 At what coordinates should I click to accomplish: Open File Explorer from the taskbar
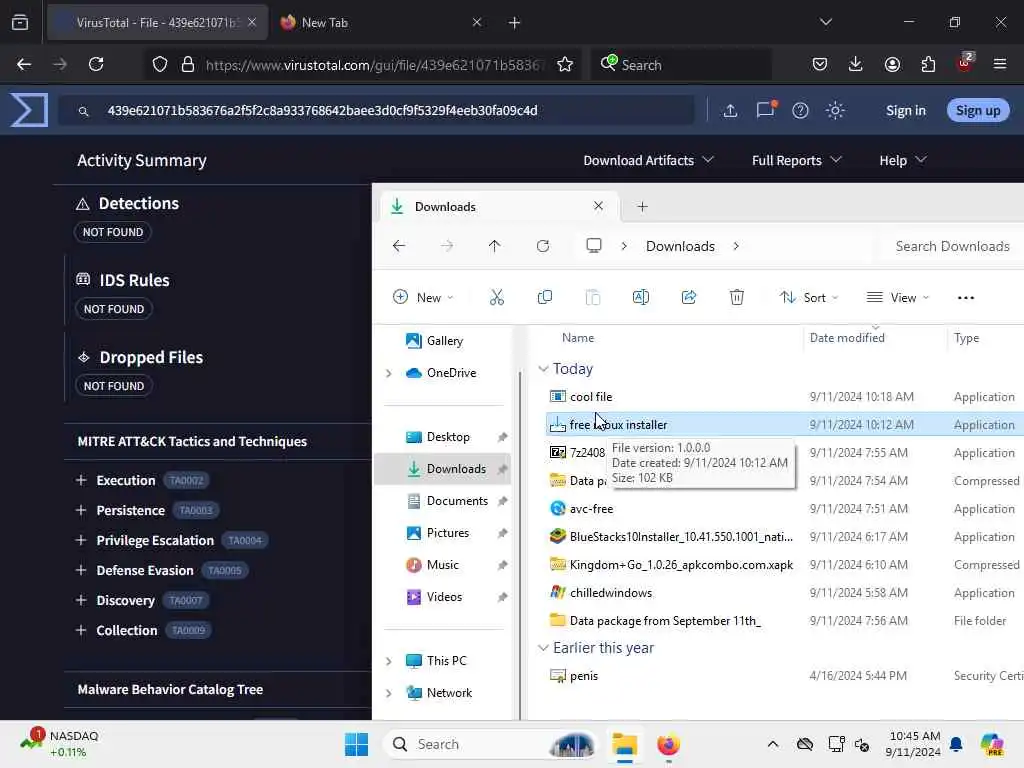click(624, 744)
